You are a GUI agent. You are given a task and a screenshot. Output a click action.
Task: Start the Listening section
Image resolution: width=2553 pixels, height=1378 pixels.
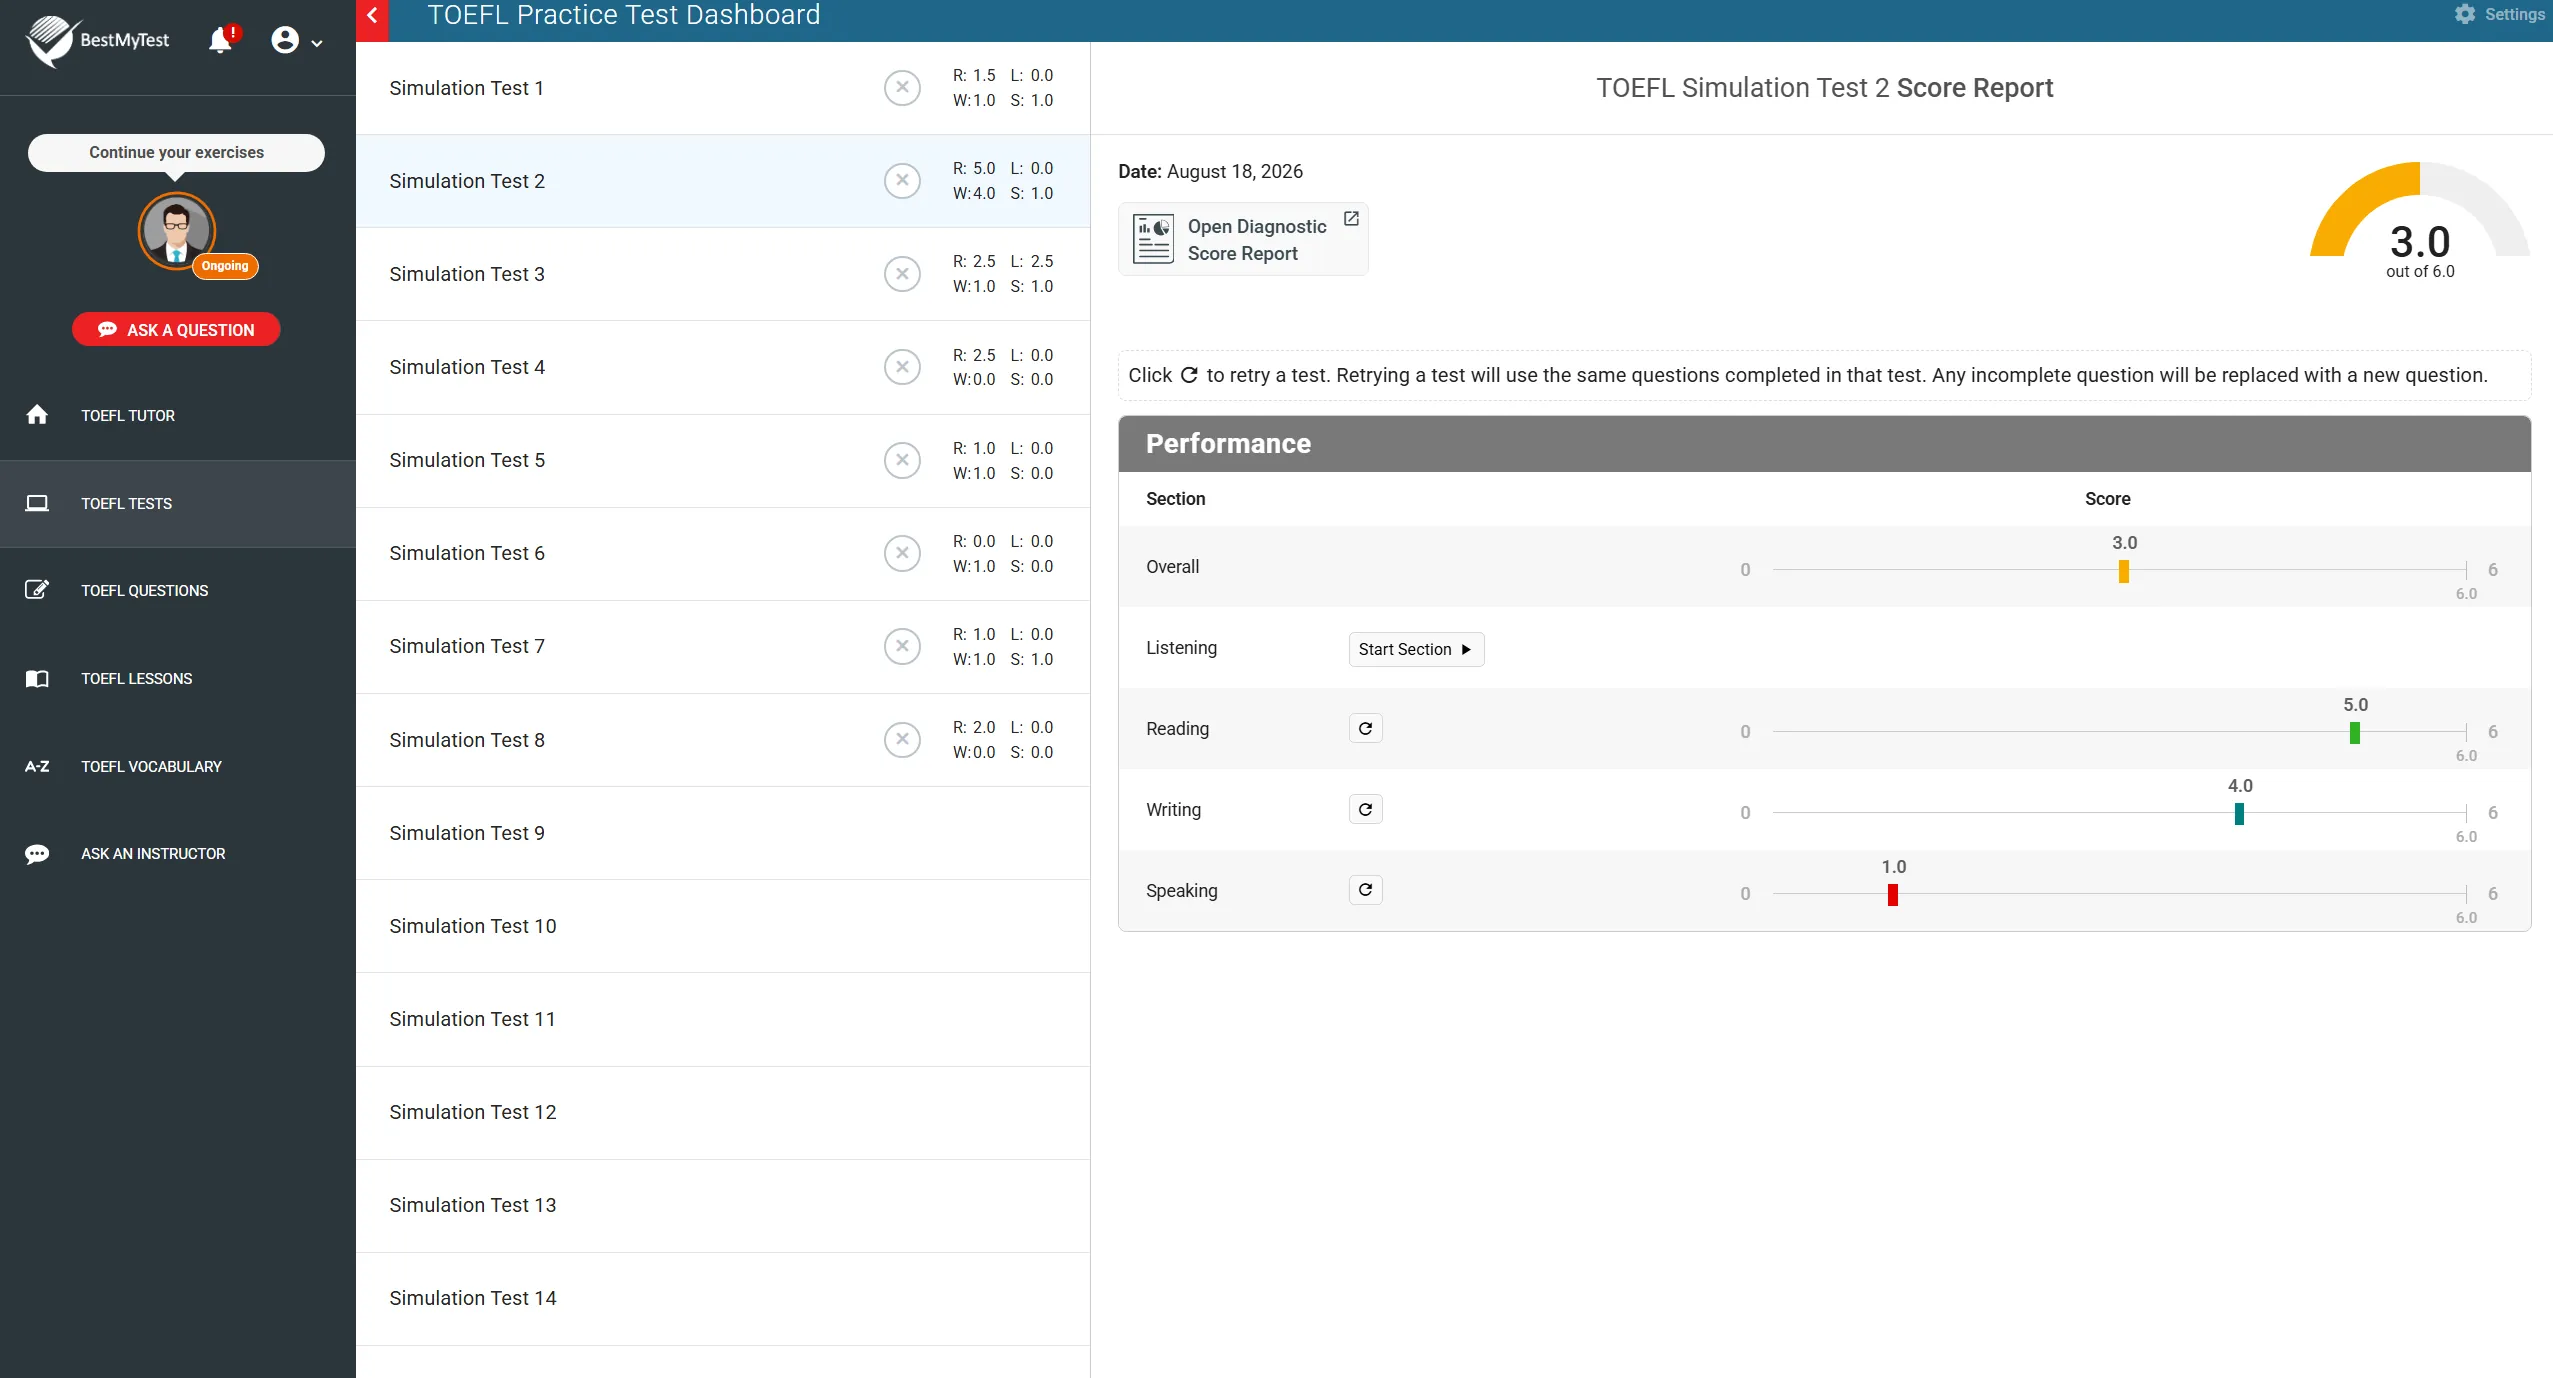[1416, 649]
